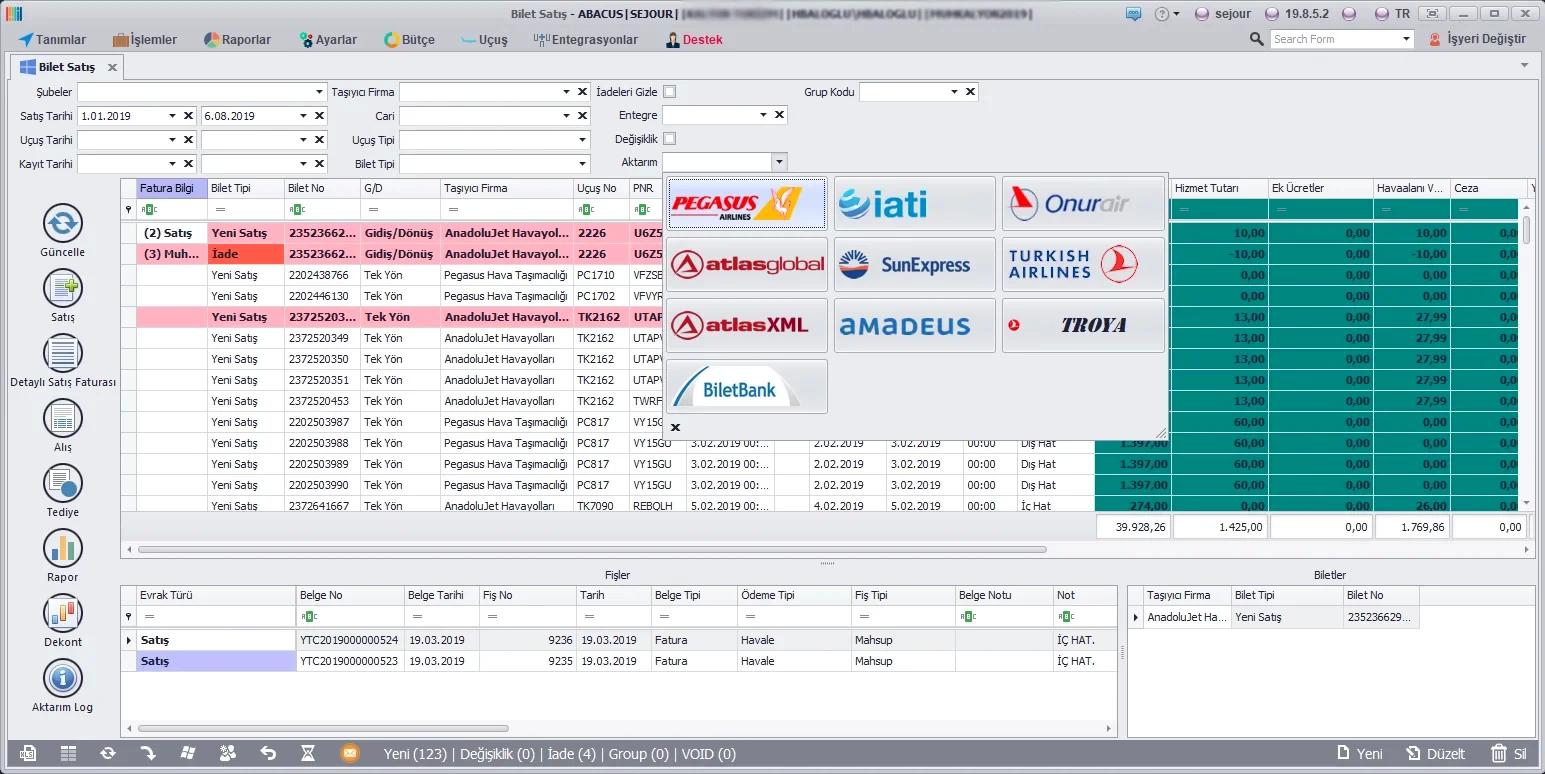The width and height of the screenshot is (1545, 774).
Task: Open the Uçuş menu
Action: tap(485, 39)
